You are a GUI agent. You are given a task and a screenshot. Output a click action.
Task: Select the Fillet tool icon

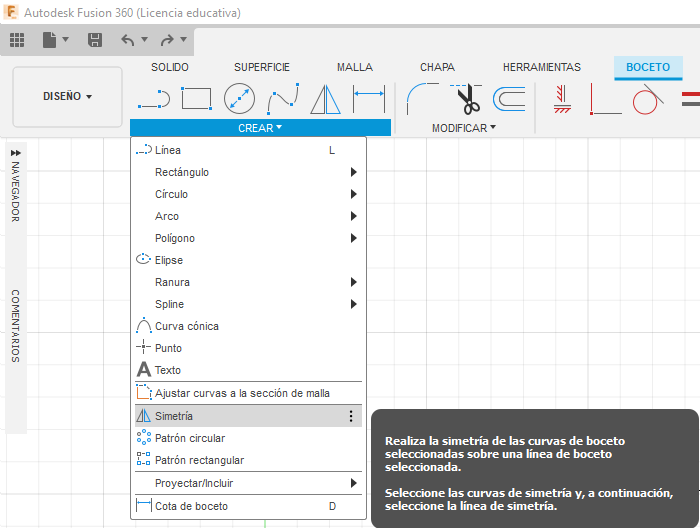(x=422, y=99)
